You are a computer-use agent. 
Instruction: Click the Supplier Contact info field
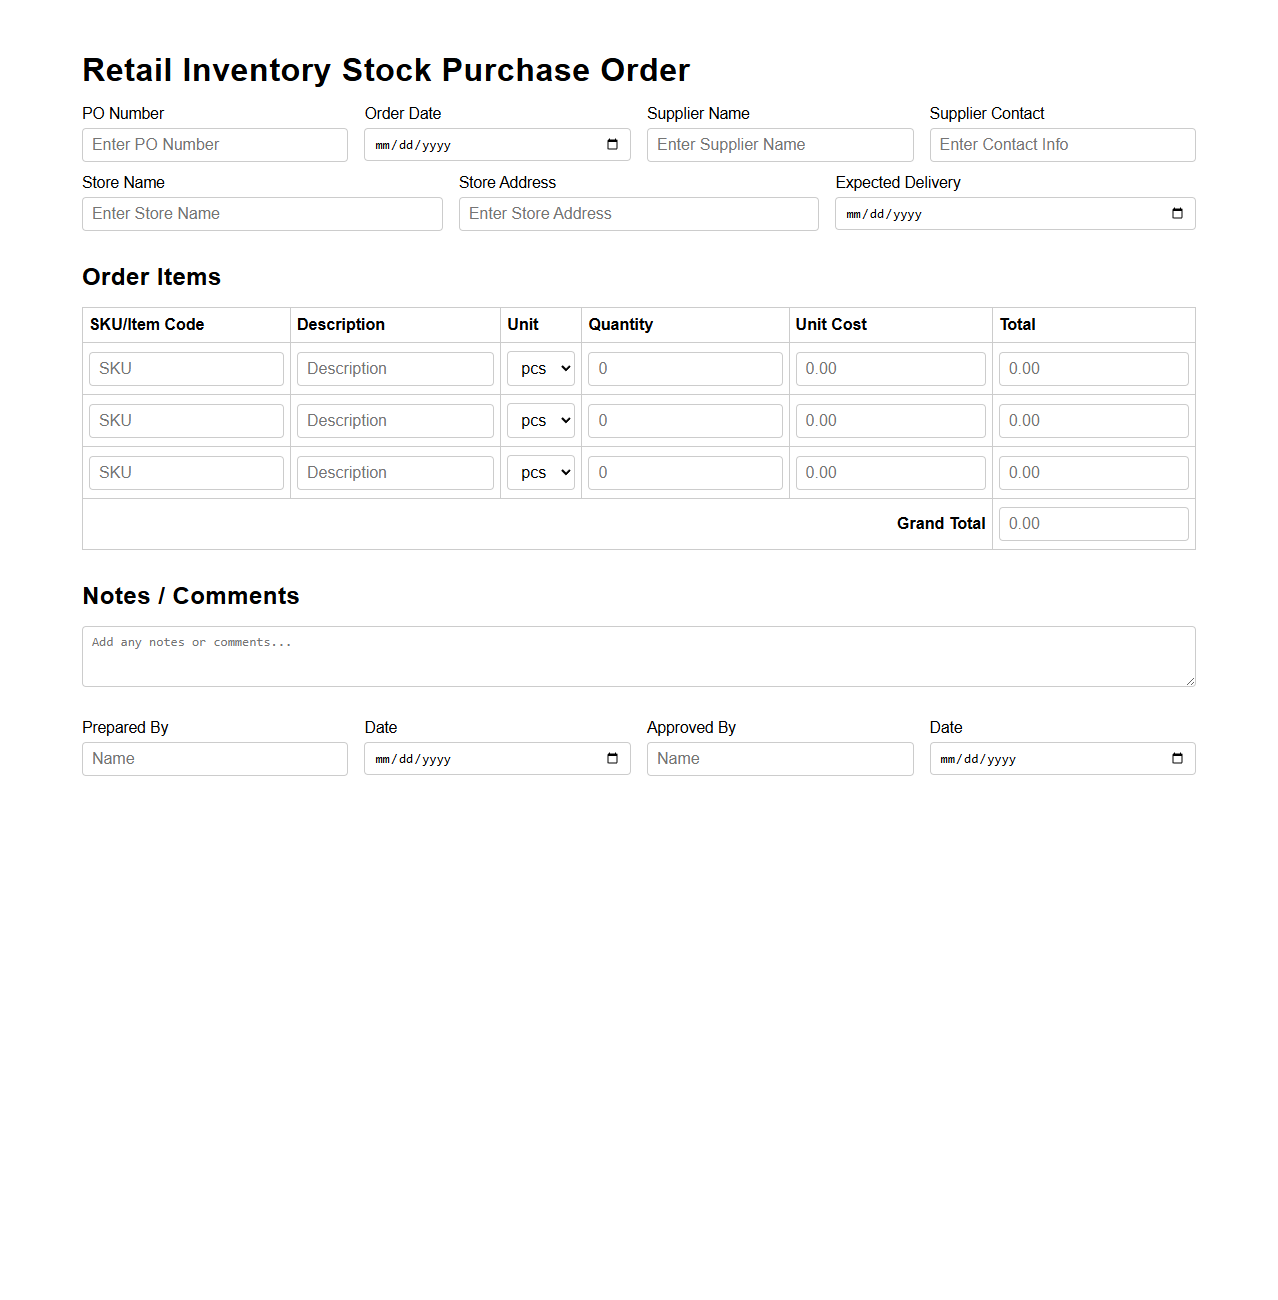click(x=1062, y=144)
